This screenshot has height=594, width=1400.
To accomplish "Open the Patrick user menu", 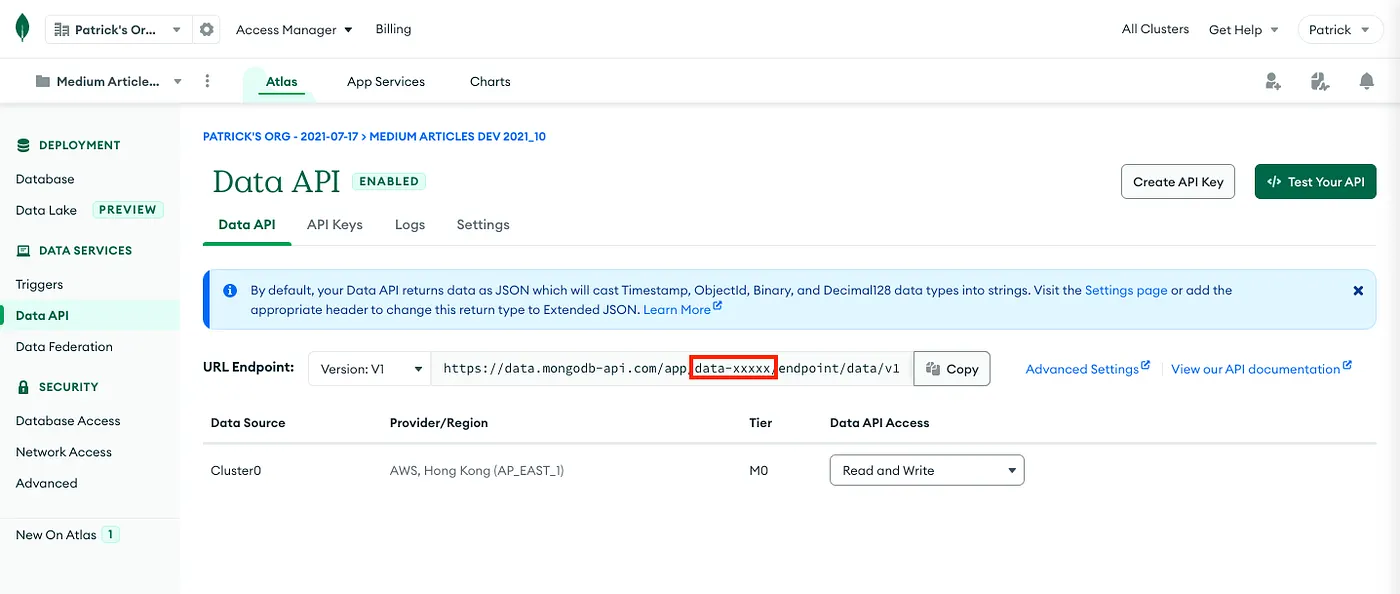I will 1338,30.
